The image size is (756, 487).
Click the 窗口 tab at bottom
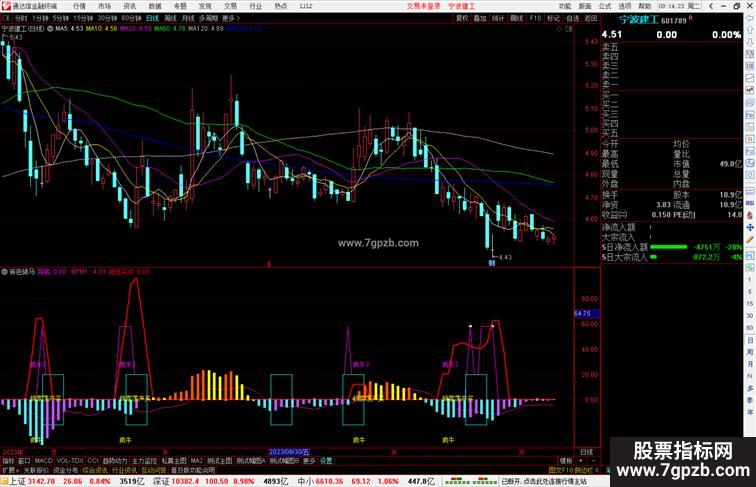24,461
